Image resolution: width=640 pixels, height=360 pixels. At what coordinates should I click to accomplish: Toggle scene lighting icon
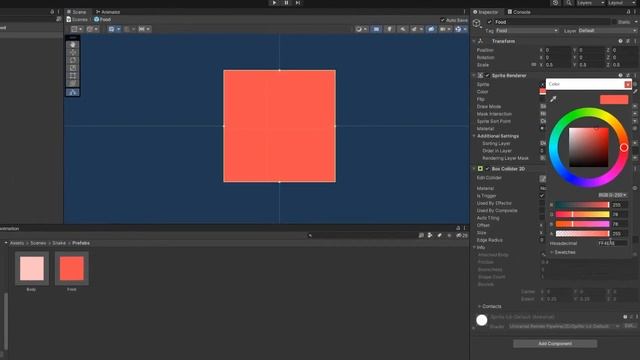389,29
